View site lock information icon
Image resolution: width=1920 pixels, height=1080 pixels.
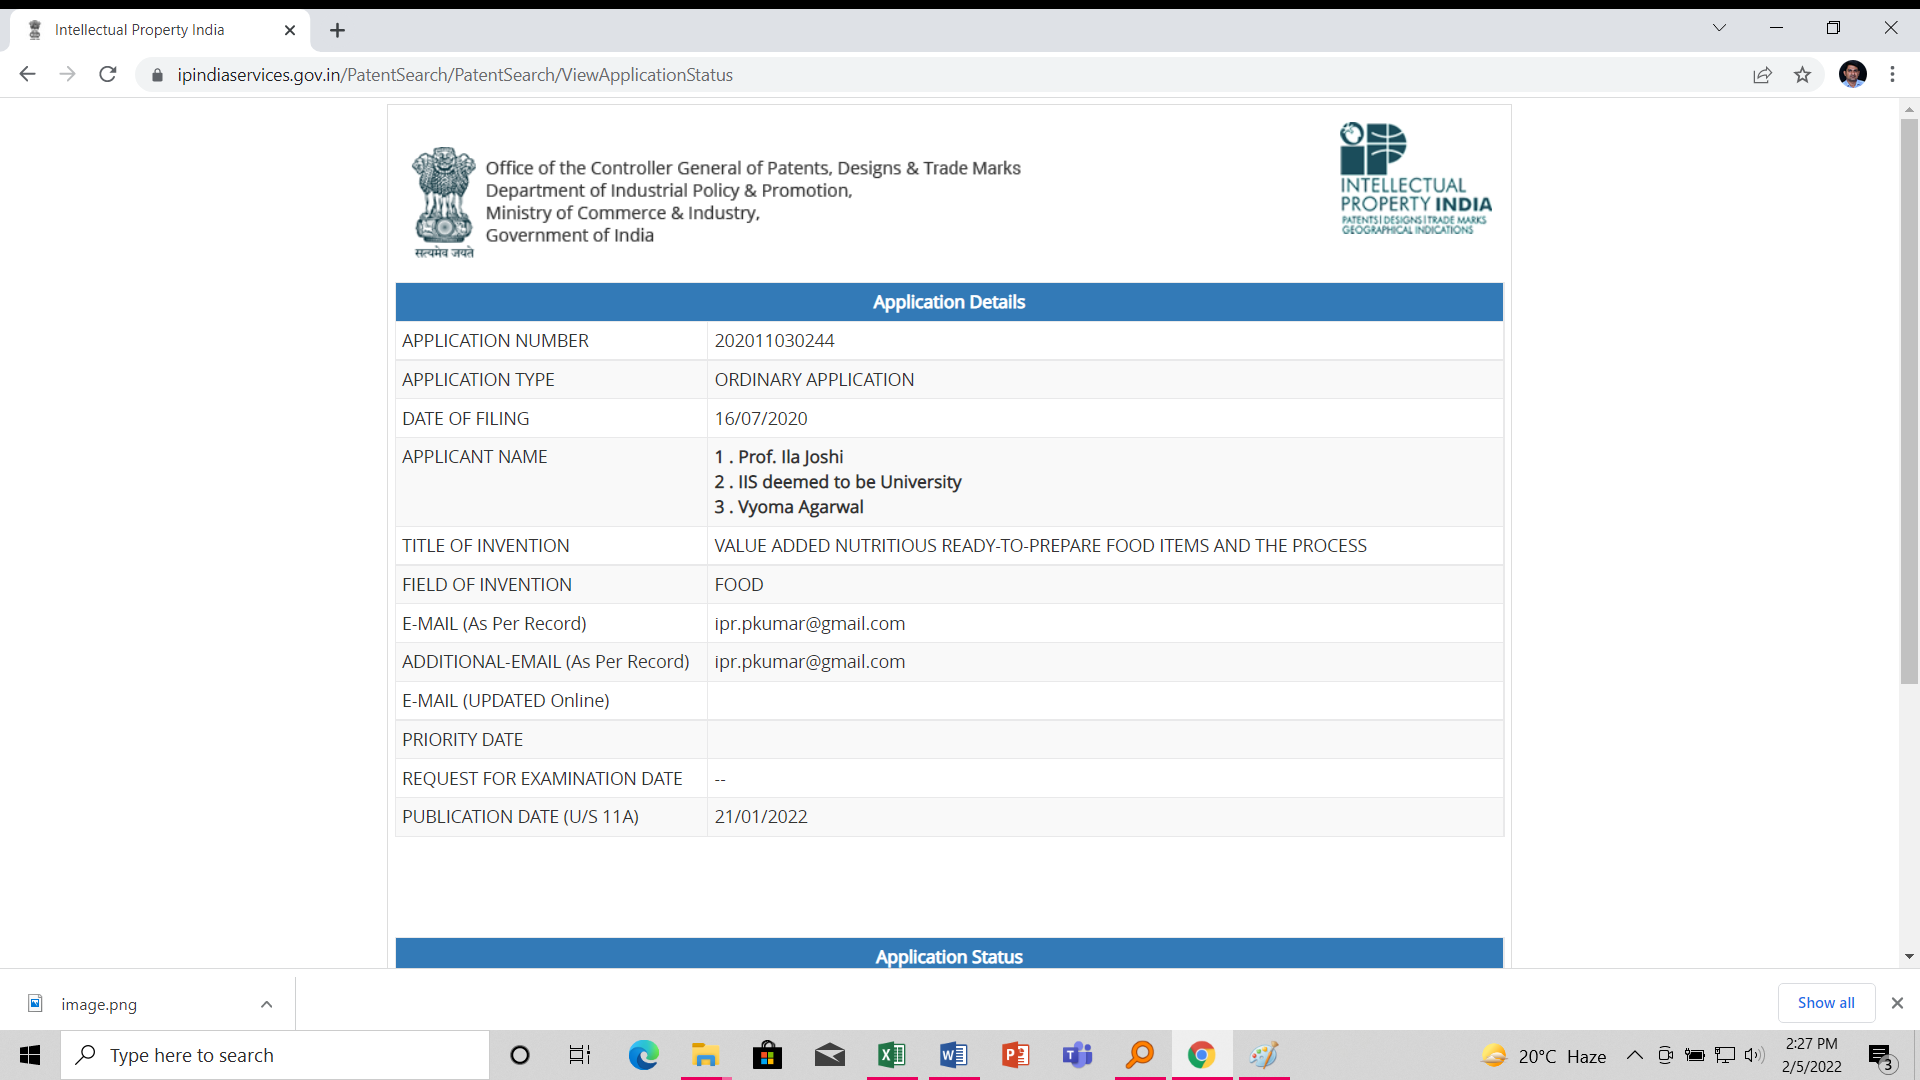tap(157, 75)
